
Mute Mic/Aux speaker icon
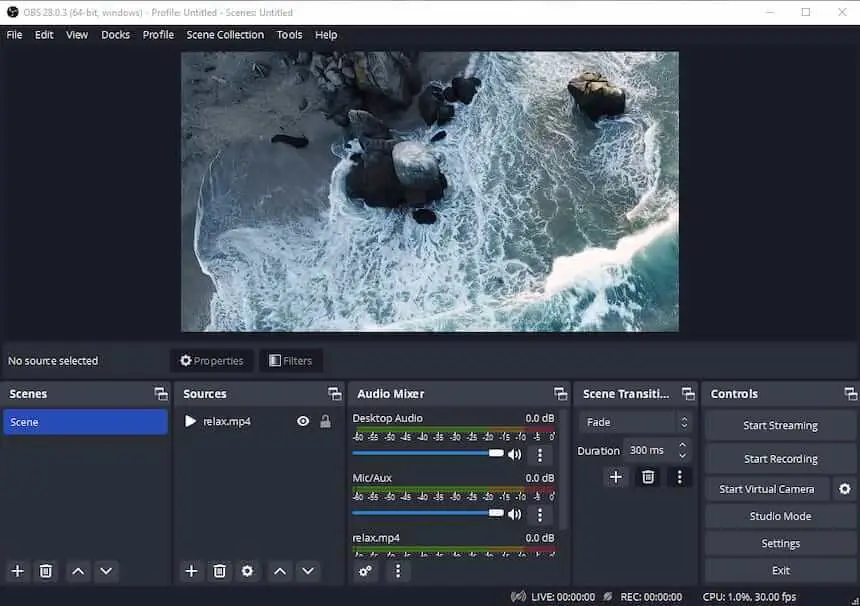[514, 514]
